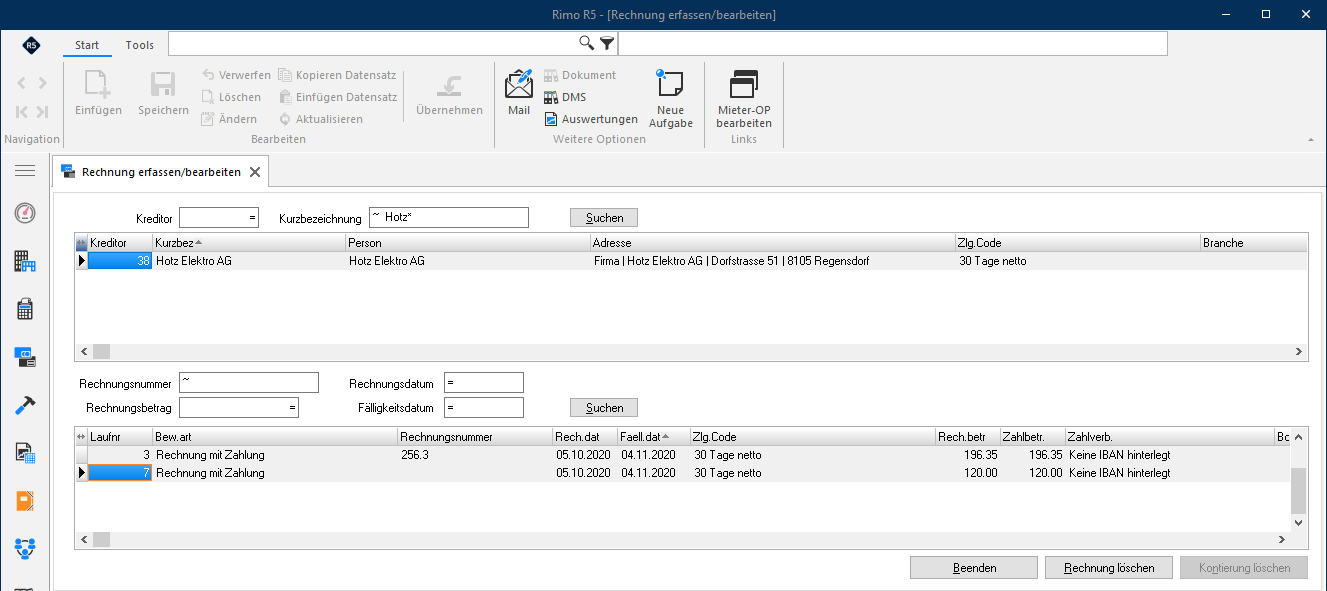This screenshot has height=591, width=1327.
Task: Open the orange document sidebar icon
Action: coord(25,501)
